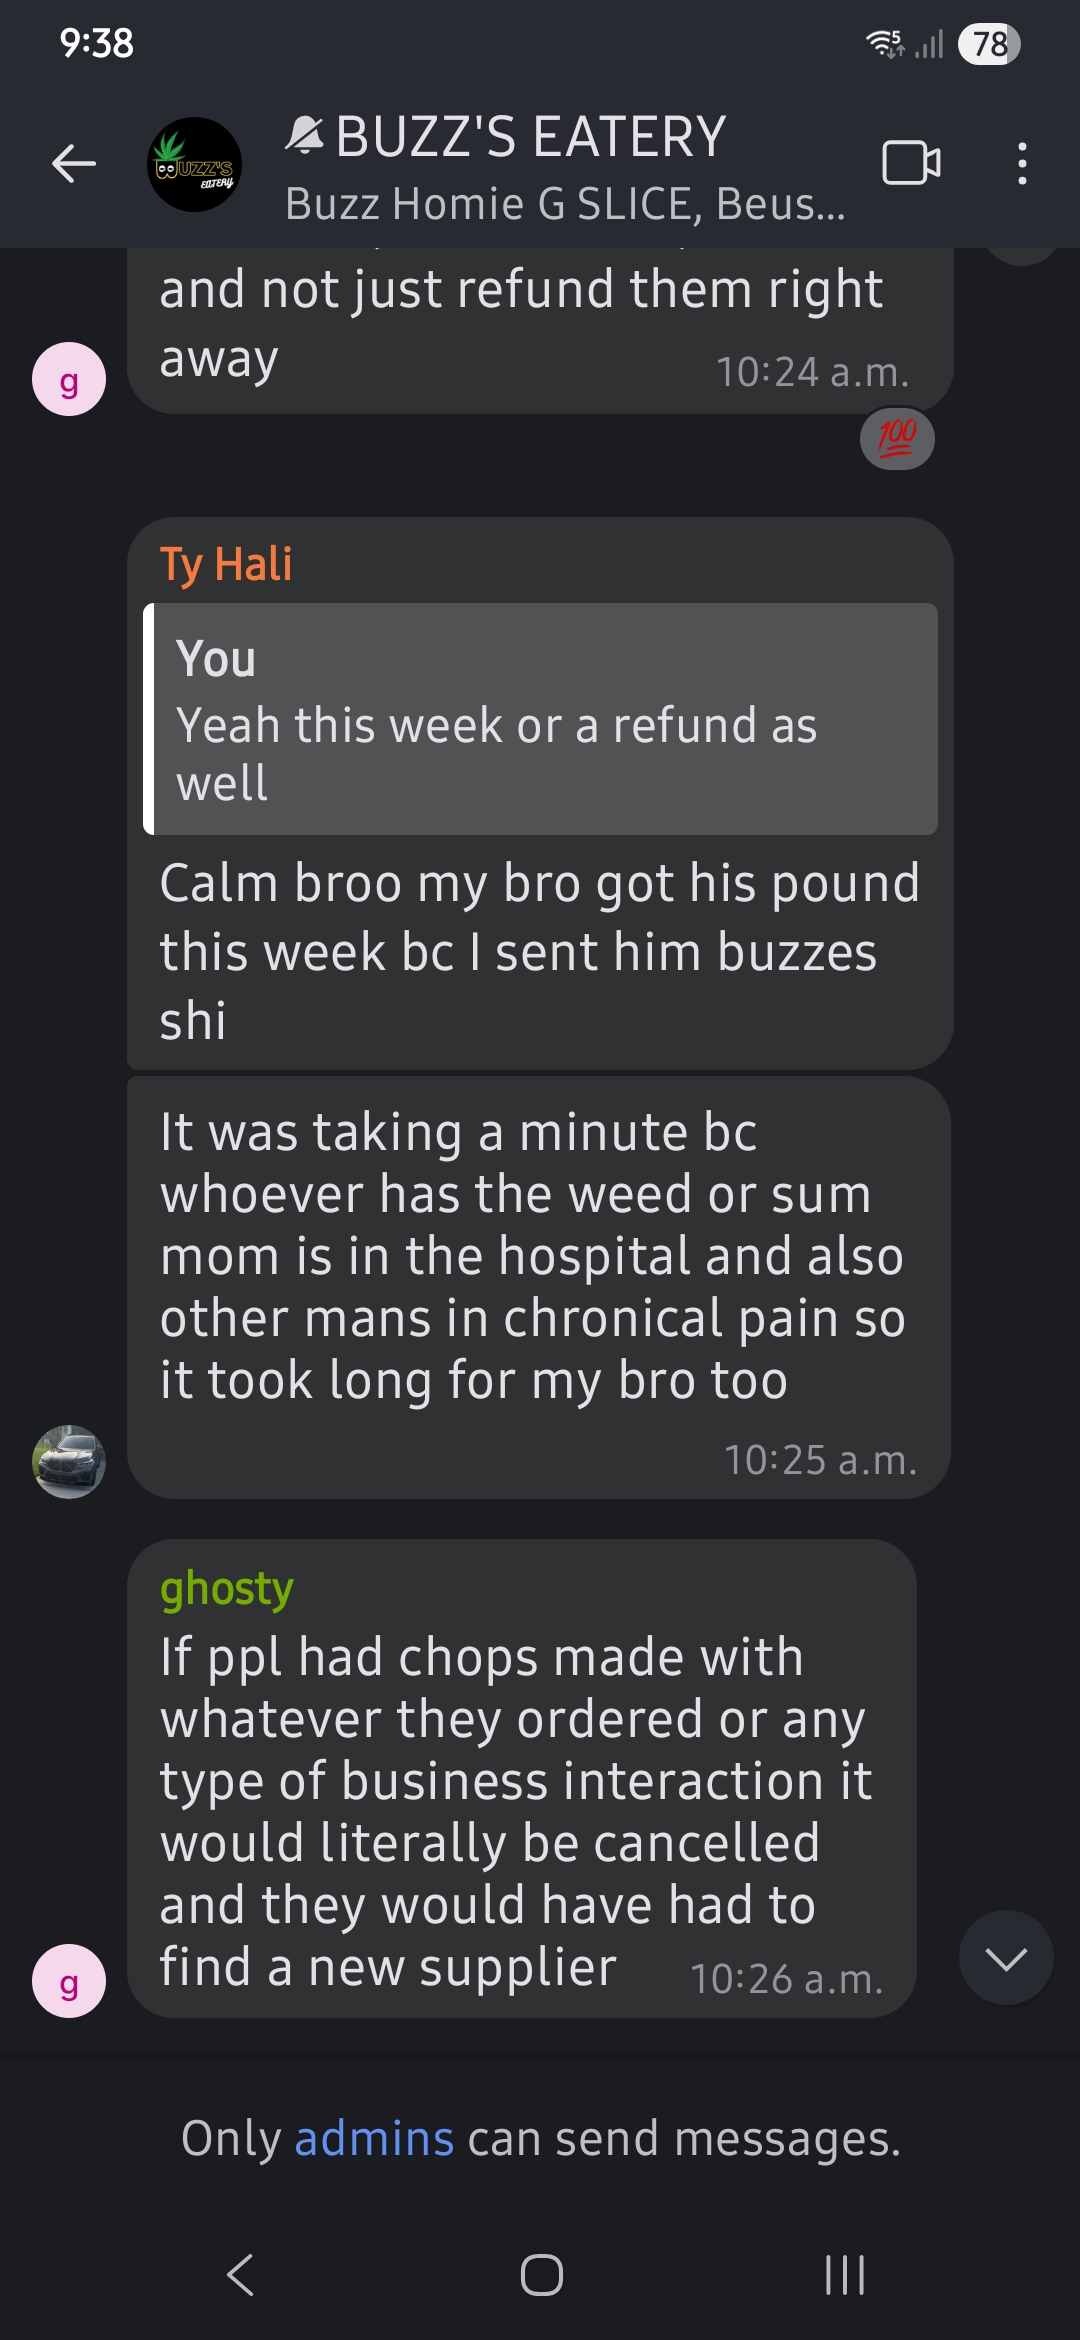The image size is (1080, 2340).
Task: Tap ghosty's pink 'g' avatar near the bottom
Action: [x=69, y=1980]
